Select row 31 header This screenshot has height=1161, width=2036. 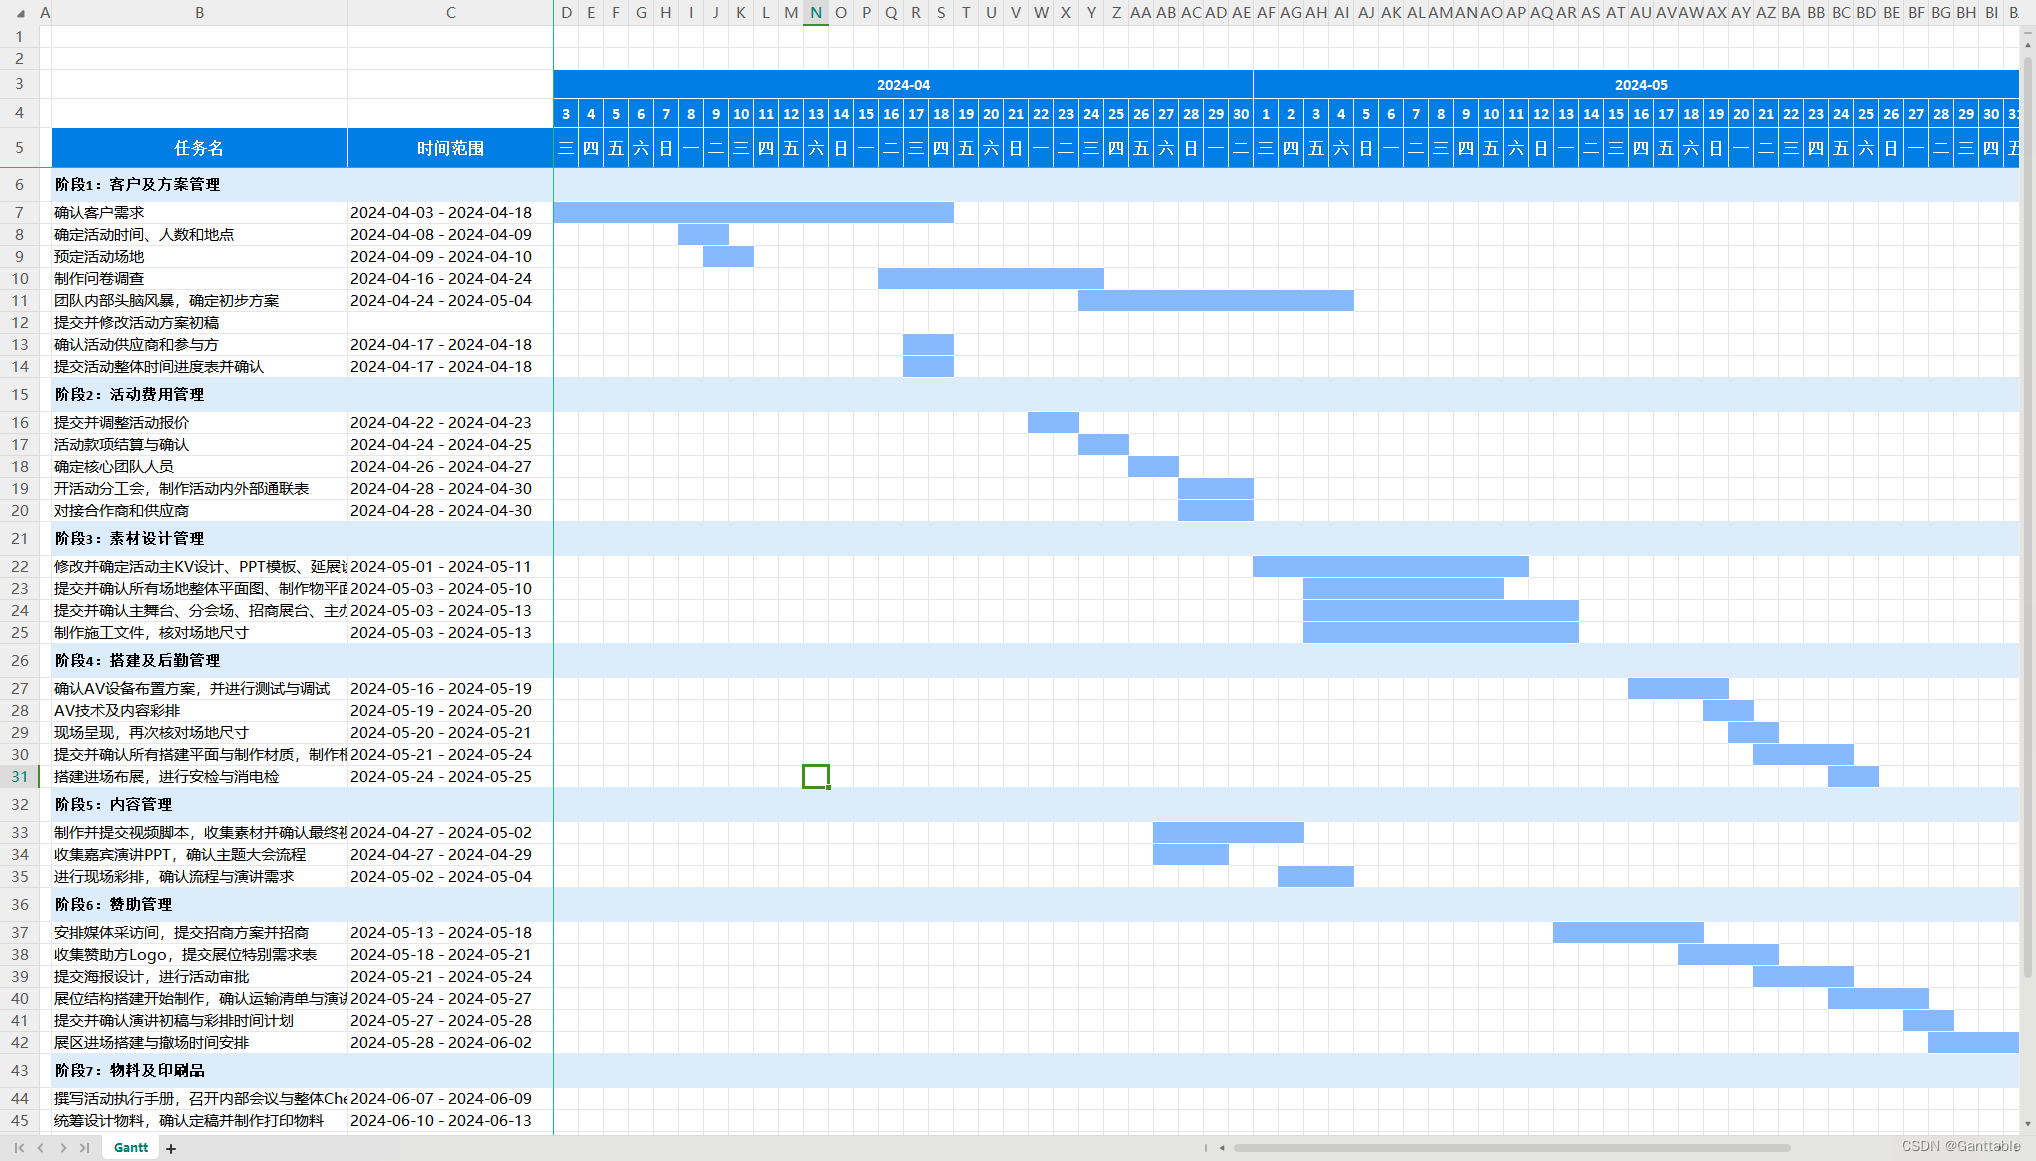[x=19, y=777]
